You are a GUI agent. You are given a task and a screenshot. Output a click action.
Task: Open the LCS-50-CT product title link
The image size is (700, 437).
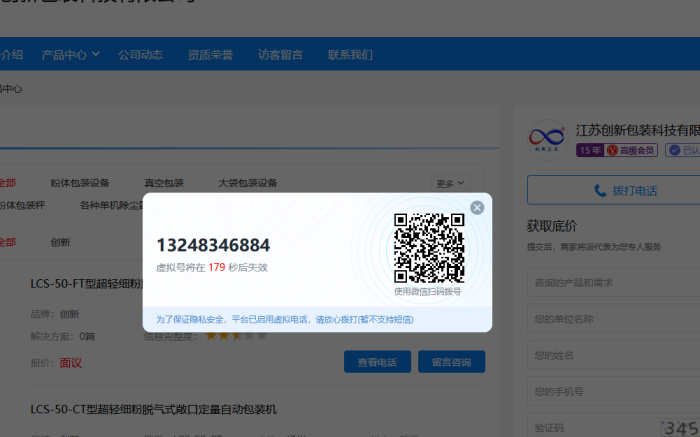(x=153, y=409)
